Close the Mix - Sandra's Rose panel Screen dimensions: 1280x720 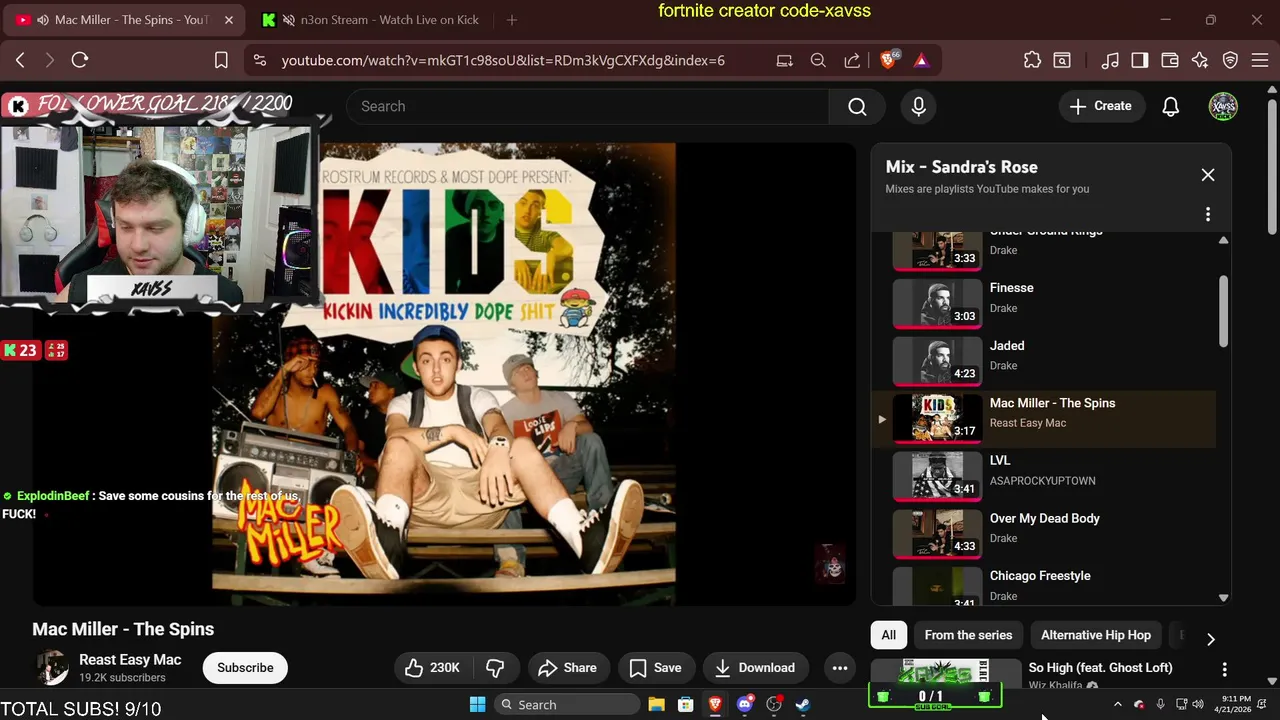(1208, 175)
